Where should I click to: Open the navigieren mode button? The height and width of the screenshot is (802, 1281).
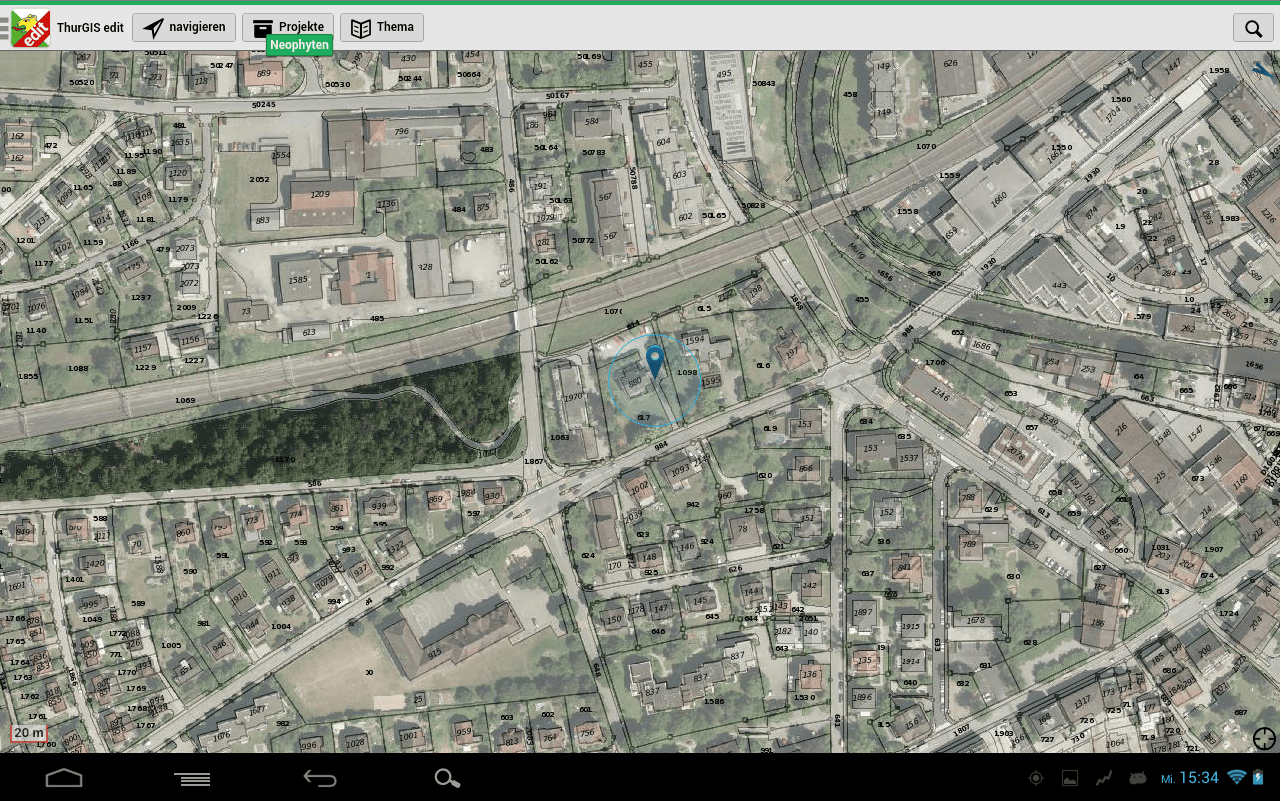[184, 28]
